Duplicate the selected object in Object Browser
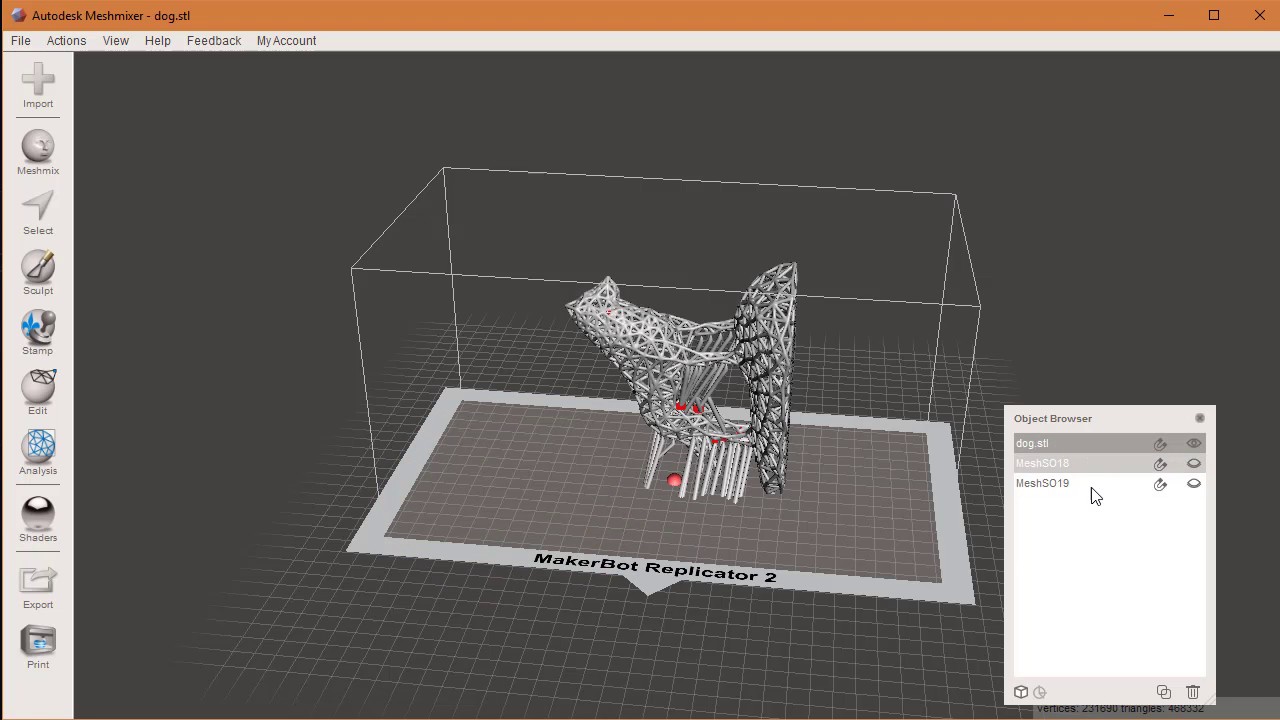Screen dimensions: 1280x720 click(x=1164, y=692)
